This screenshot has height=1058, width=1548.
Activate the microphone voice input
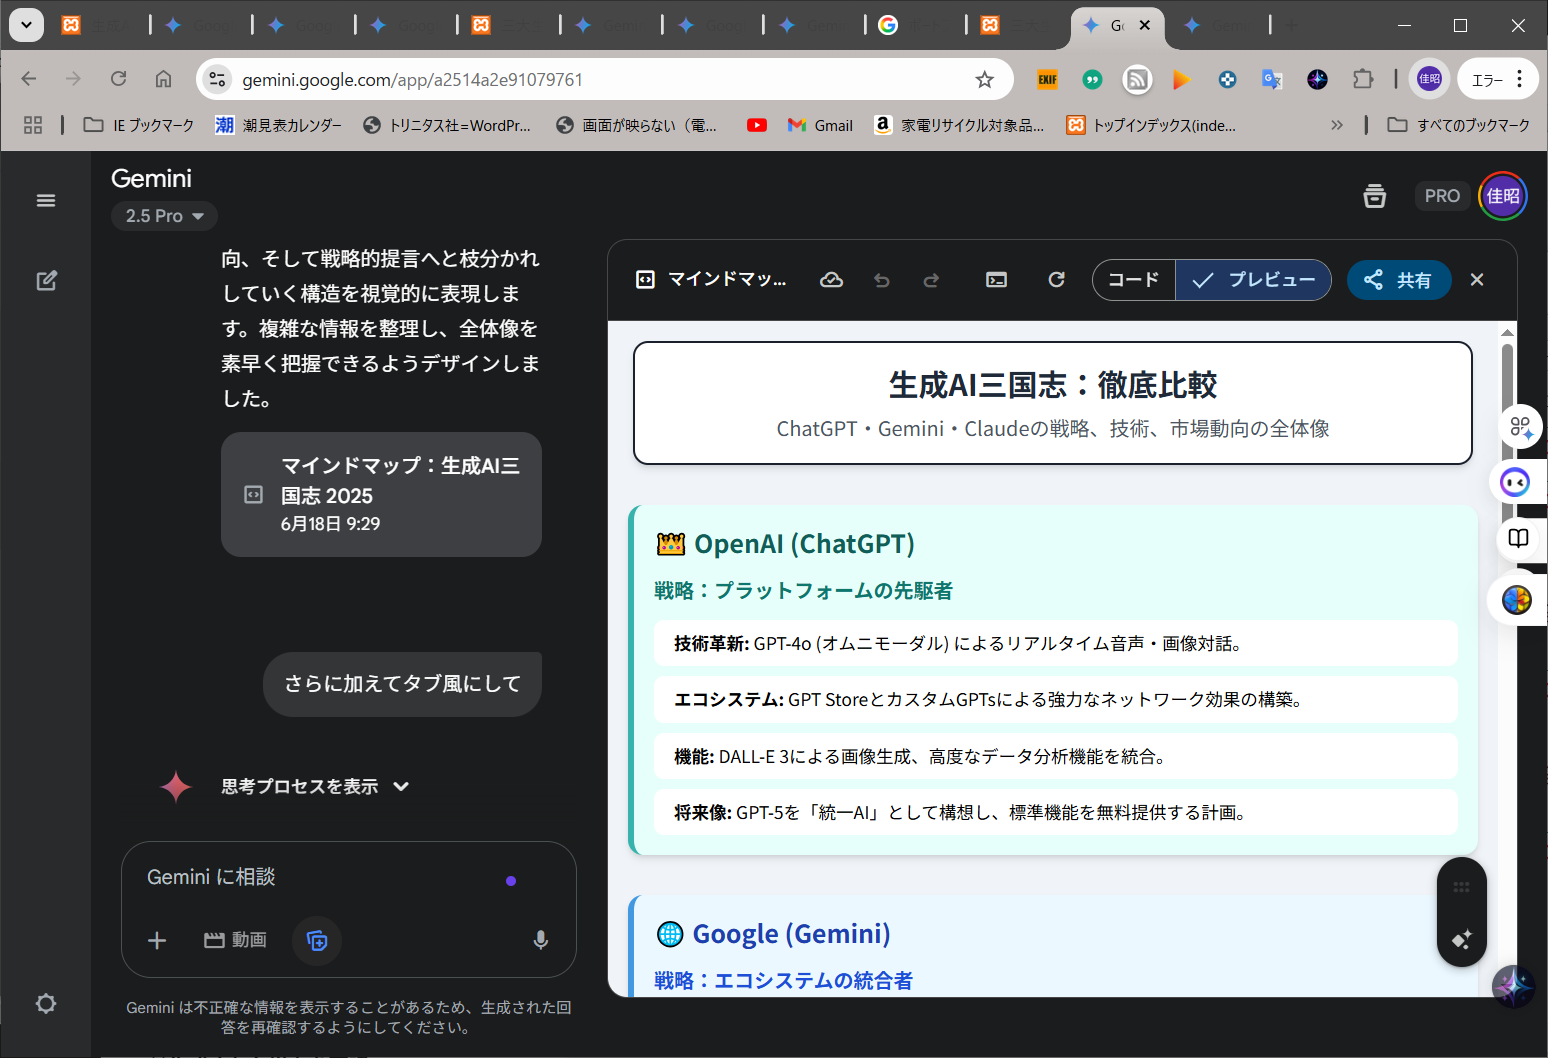tap(540, 940)
